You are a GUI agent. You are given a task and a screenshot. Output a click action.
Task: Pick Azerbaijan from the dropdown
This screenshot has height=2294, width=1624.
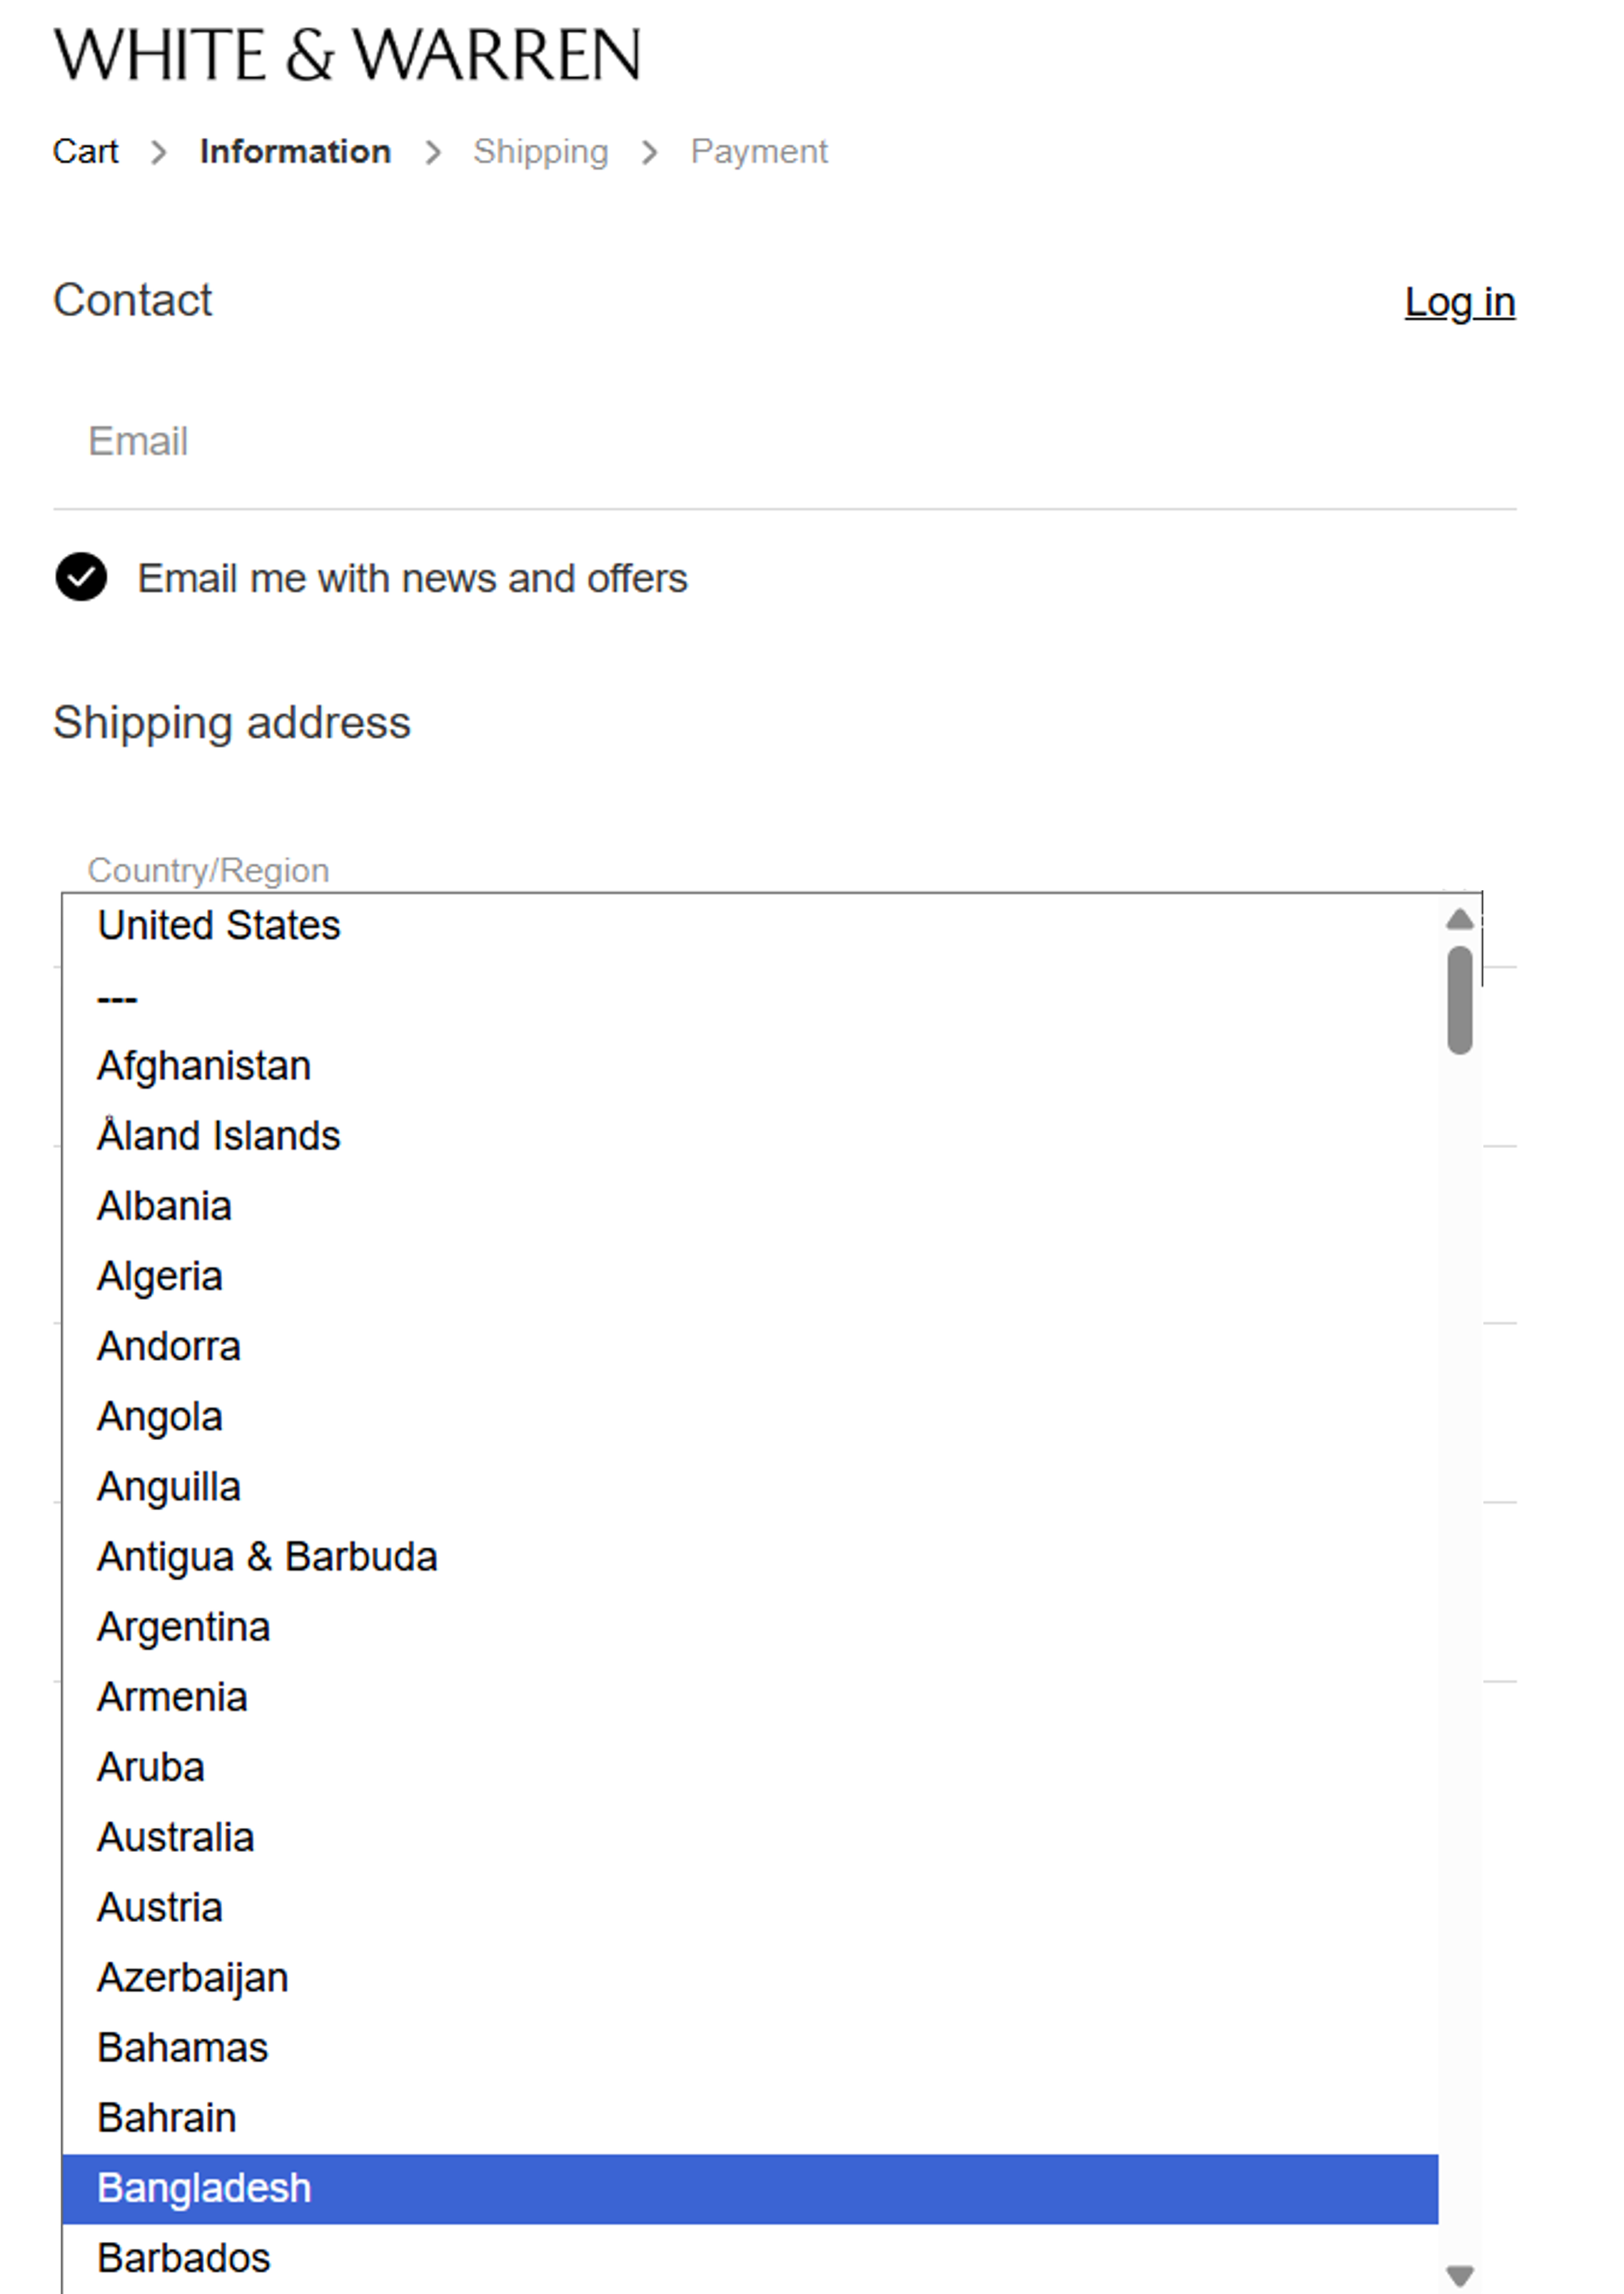point(193,1978)
